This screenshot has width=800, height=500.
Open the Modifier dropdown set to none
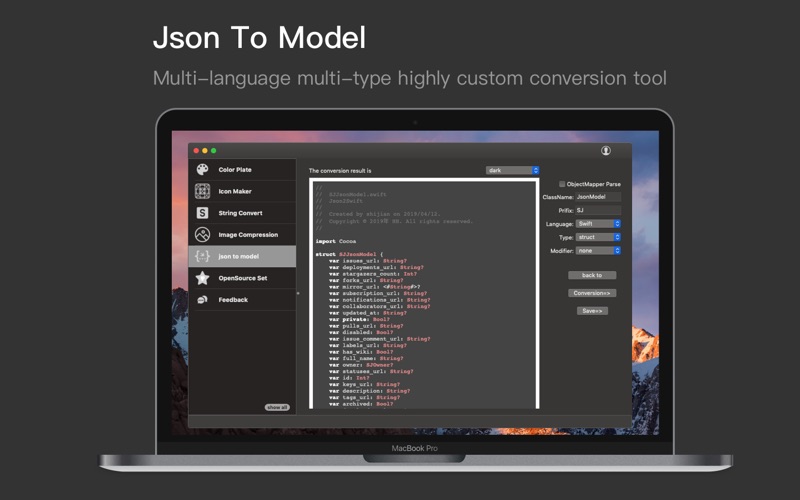pos(598,251)
